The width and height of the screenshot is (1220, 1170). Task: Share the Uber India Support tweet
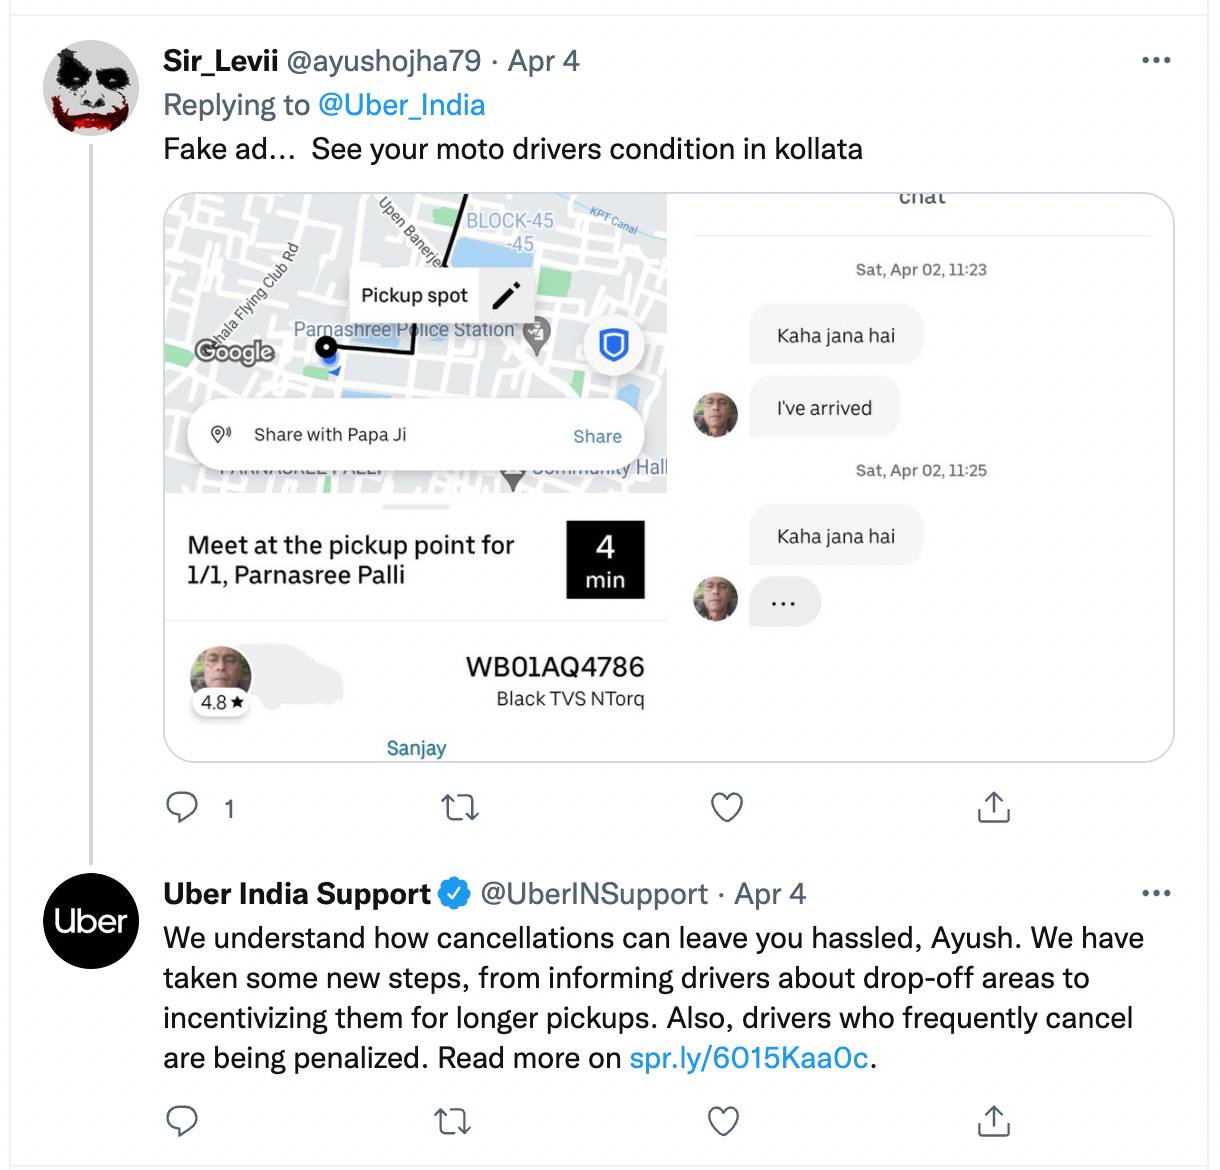[993, 1121]
